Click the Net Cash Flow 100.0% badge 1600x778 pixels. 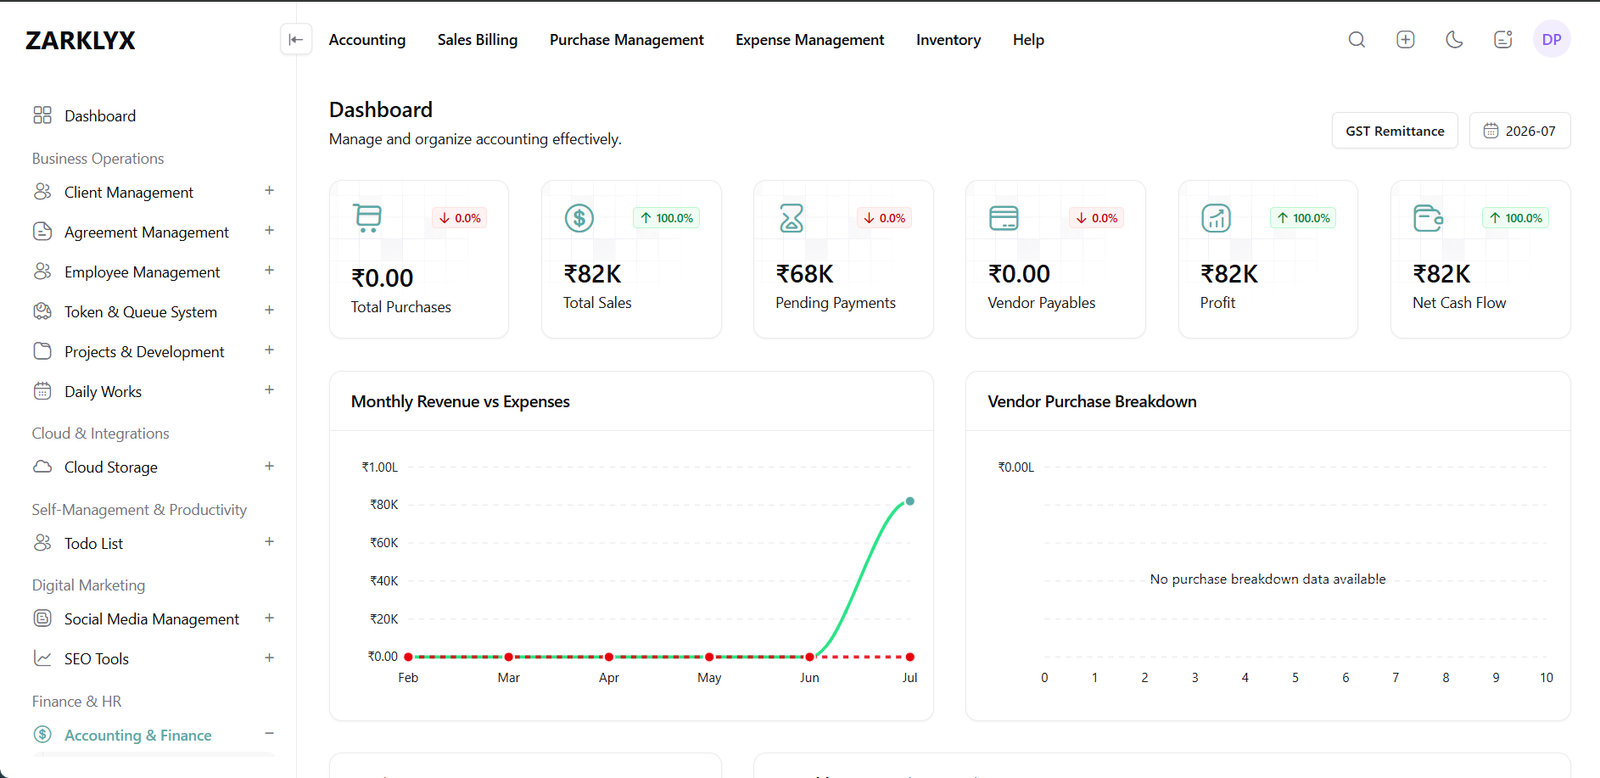coord(1516,218)
